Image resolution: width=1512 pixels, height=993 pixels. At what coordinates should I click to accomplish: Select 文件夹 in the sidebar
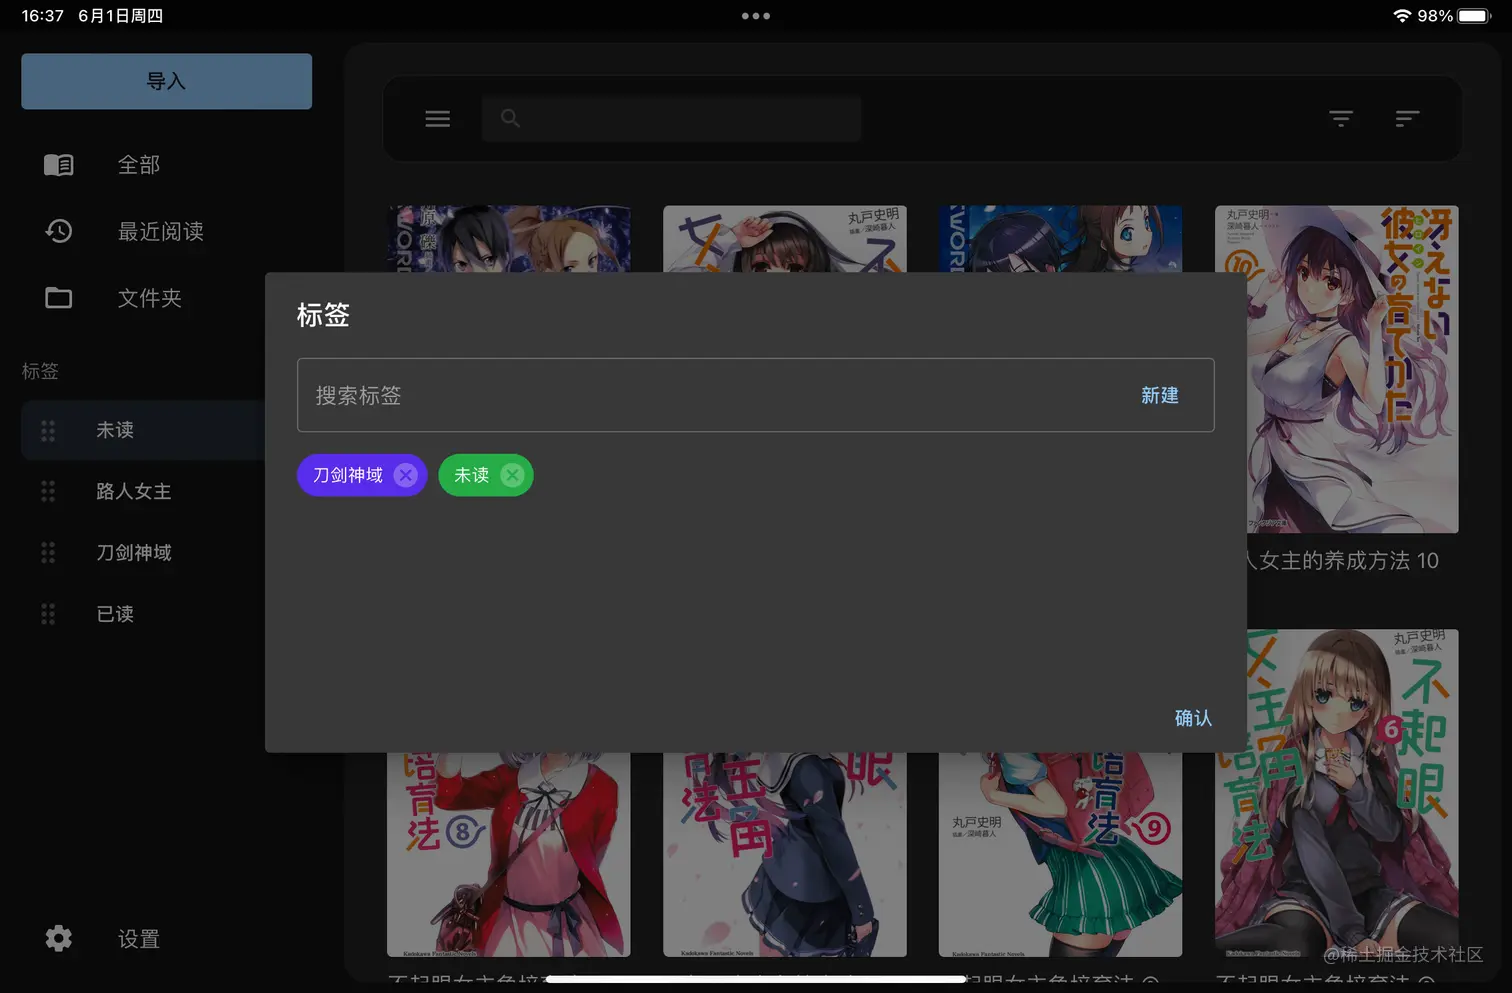(150, 298)
